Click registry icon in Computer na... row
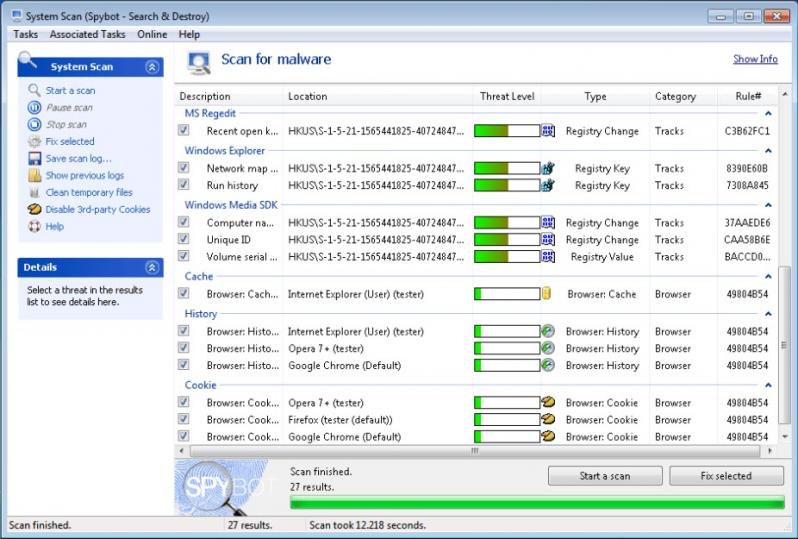 [548, 222]
